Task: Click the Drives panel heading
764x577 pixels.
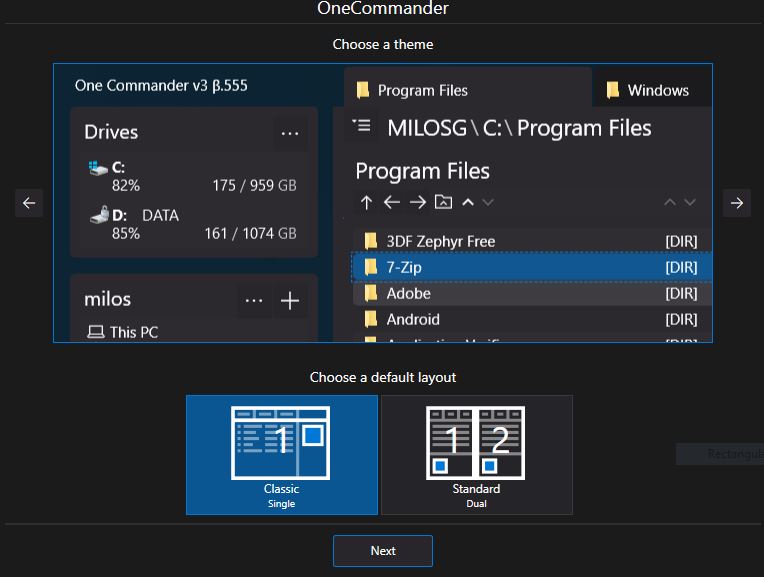Action: tap(111, 132)
